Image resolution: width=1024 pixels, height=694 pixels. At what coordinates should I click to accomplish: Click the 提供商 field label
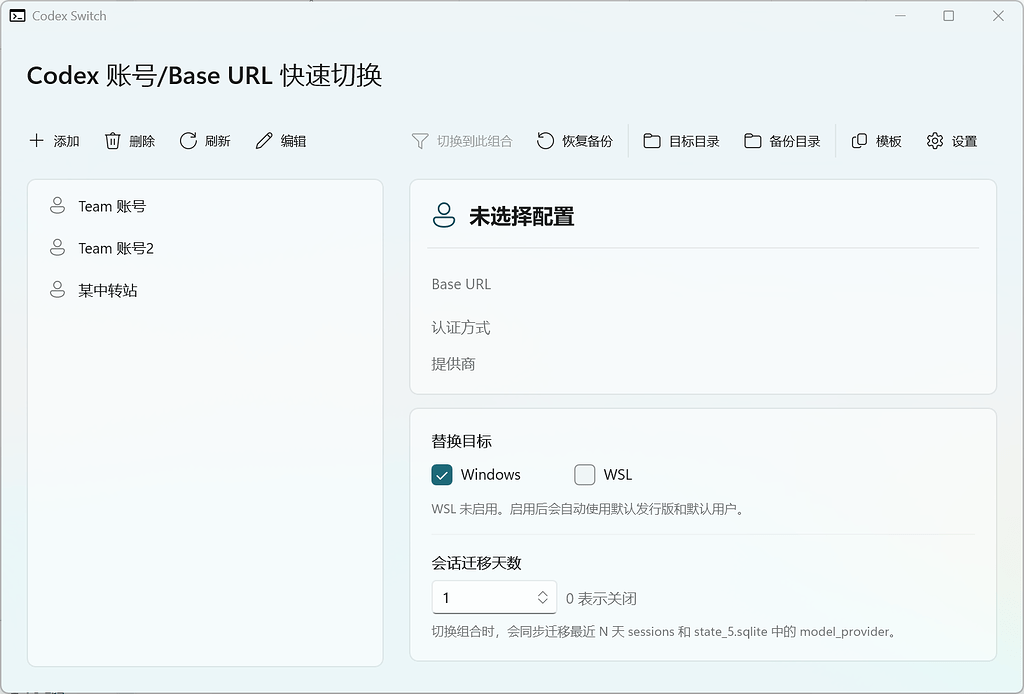[x=453, y=364]
